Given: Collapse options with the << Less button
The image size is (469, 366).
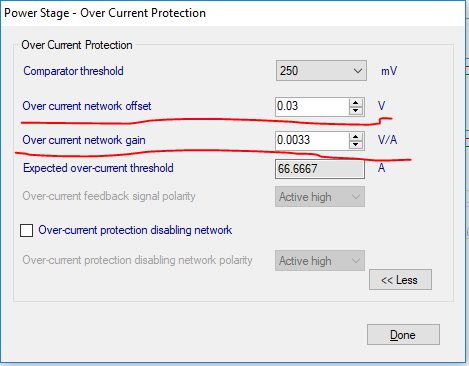Looking at the screenshot, I should (400, 280).
